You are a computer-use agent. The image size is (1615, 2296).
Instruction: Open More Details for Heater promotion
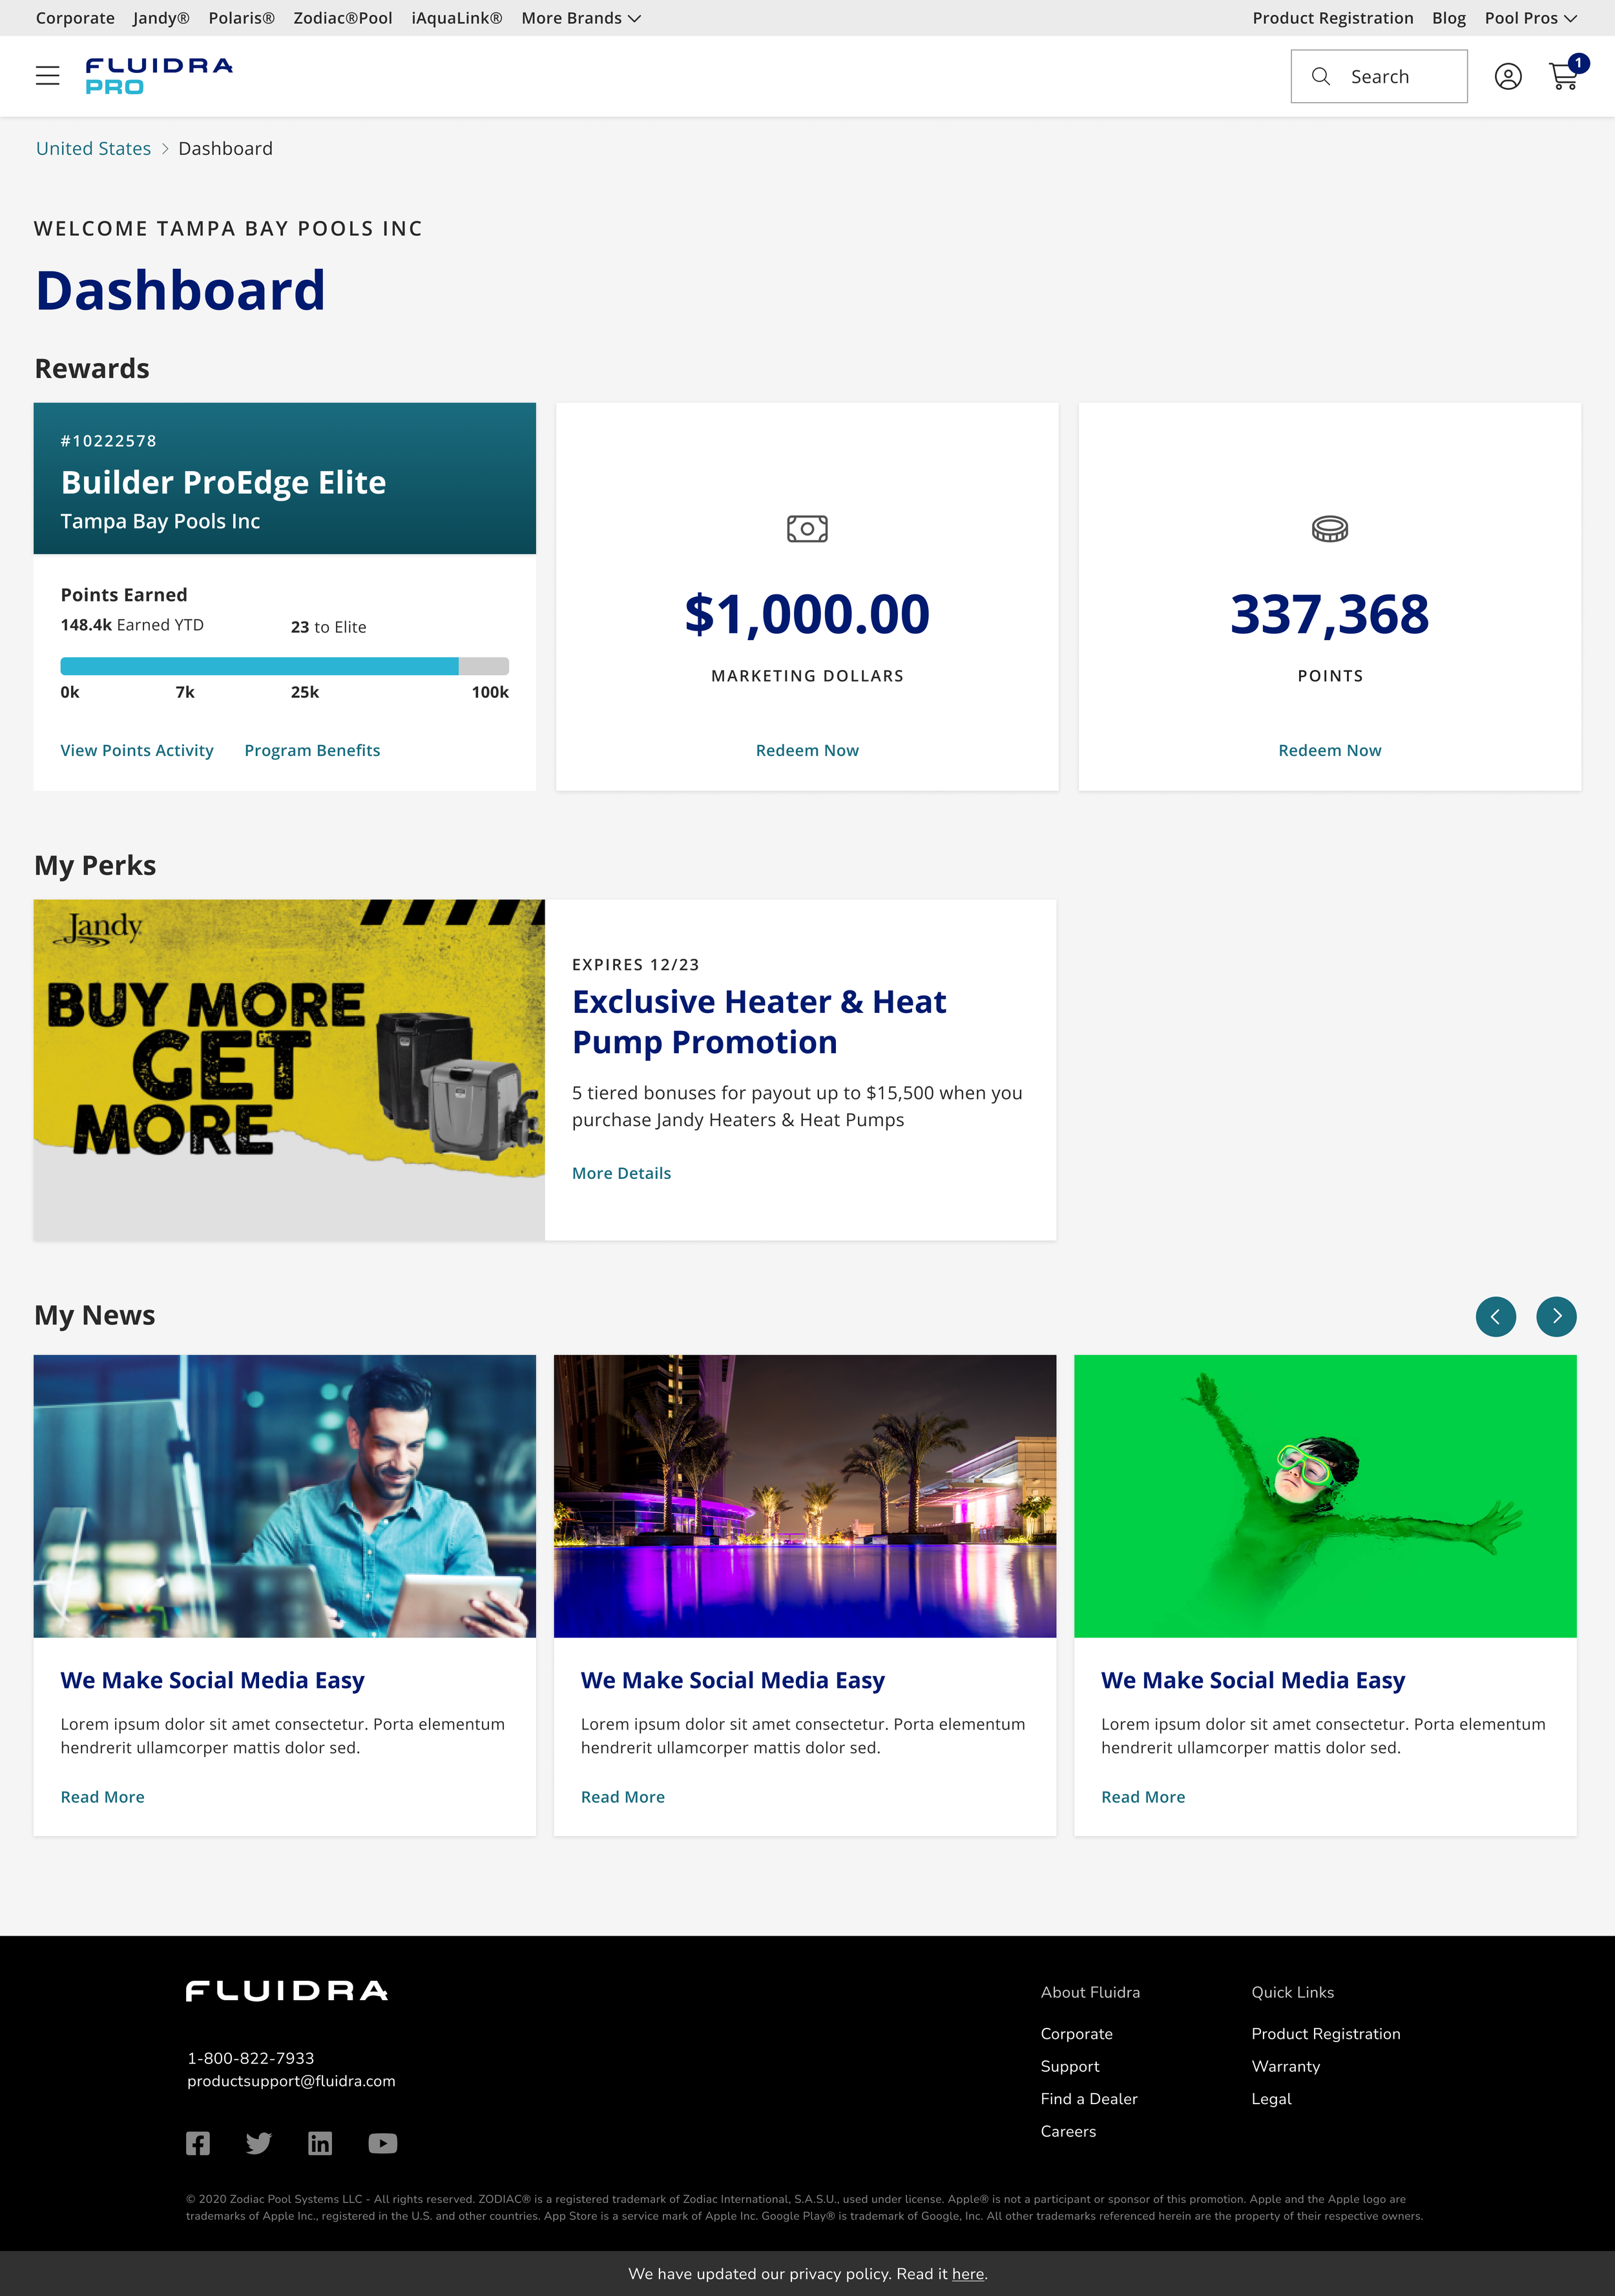(x=621, y=1173)
